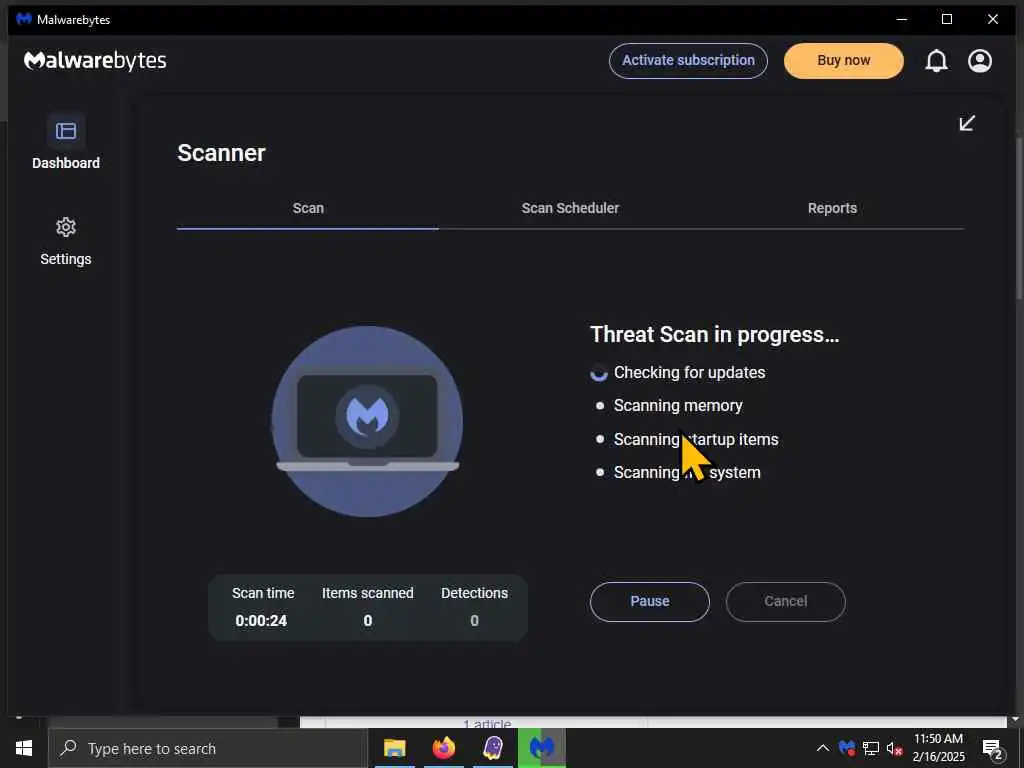Show hidden system tray icons
This screenshot has height=768, width=1024.
click(823, 748)
